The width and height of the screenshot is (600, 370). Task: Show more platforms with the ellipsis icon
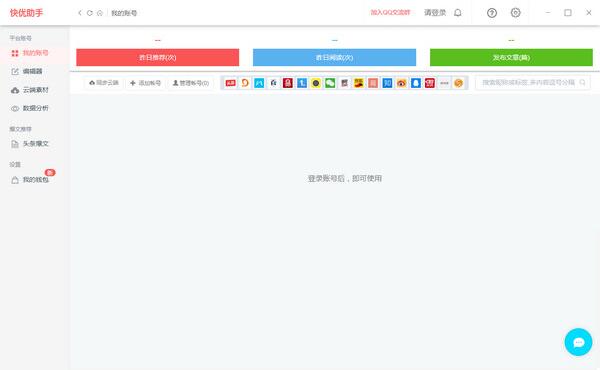[x=444, y=83]
